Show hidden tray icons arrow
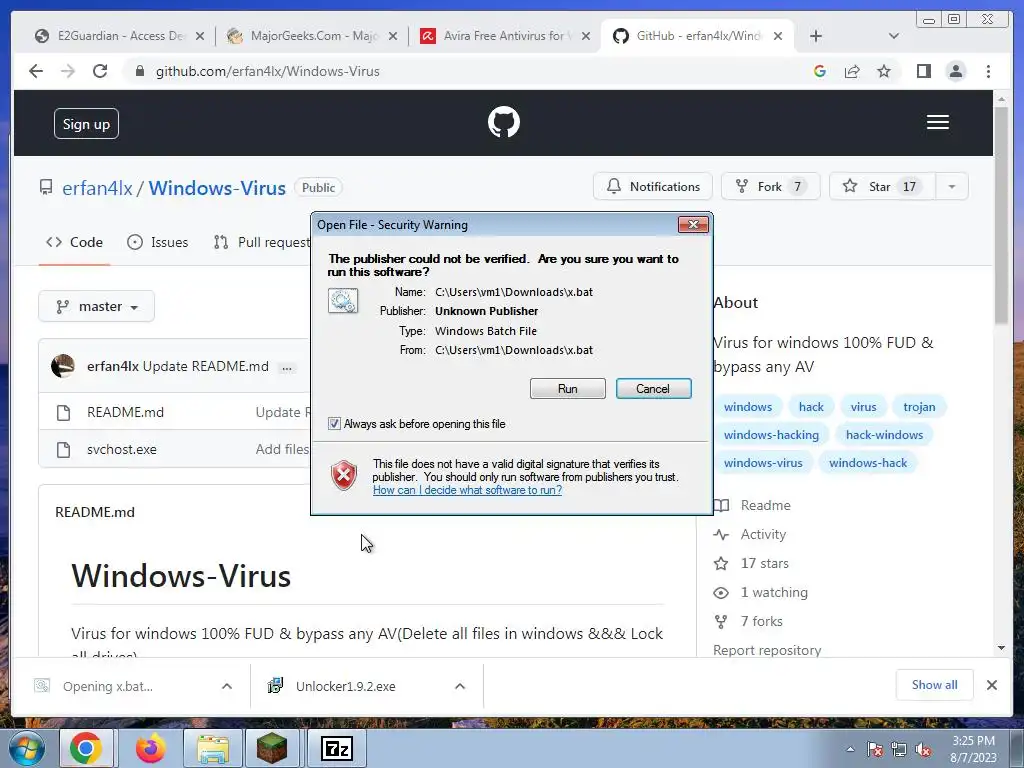 (x=850, y=749)
